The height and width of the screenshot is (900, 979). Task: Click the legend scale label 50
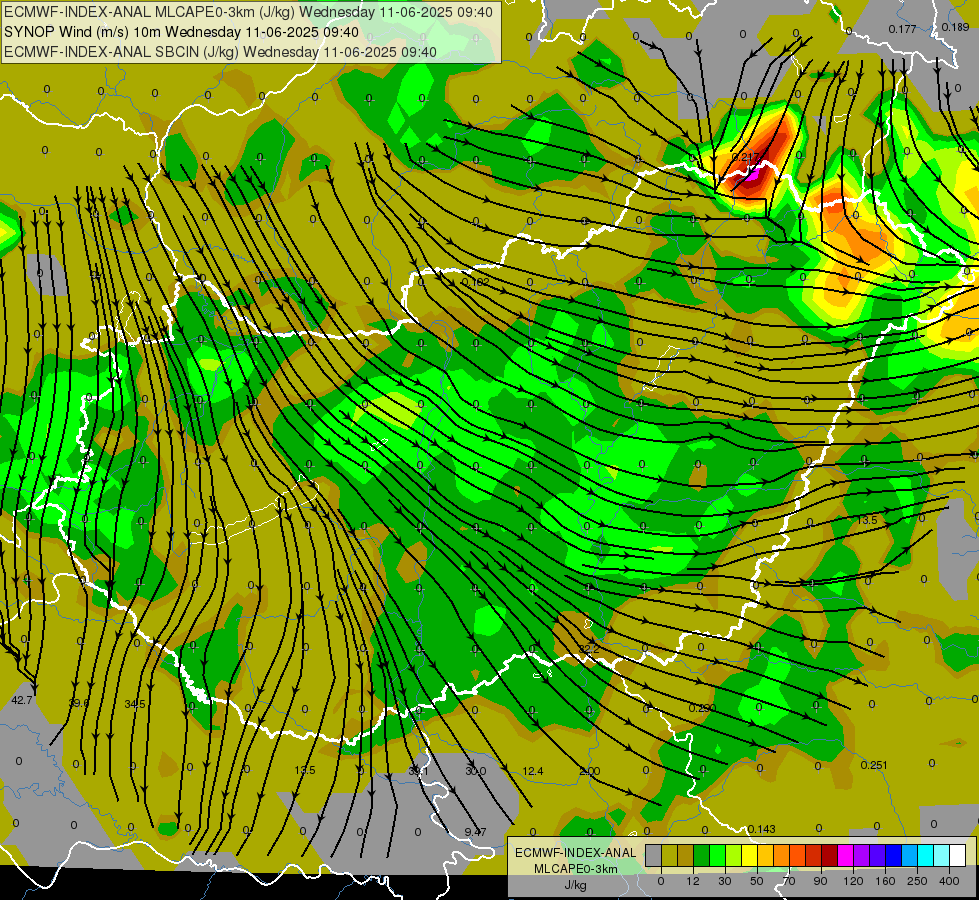pos(757,881)
